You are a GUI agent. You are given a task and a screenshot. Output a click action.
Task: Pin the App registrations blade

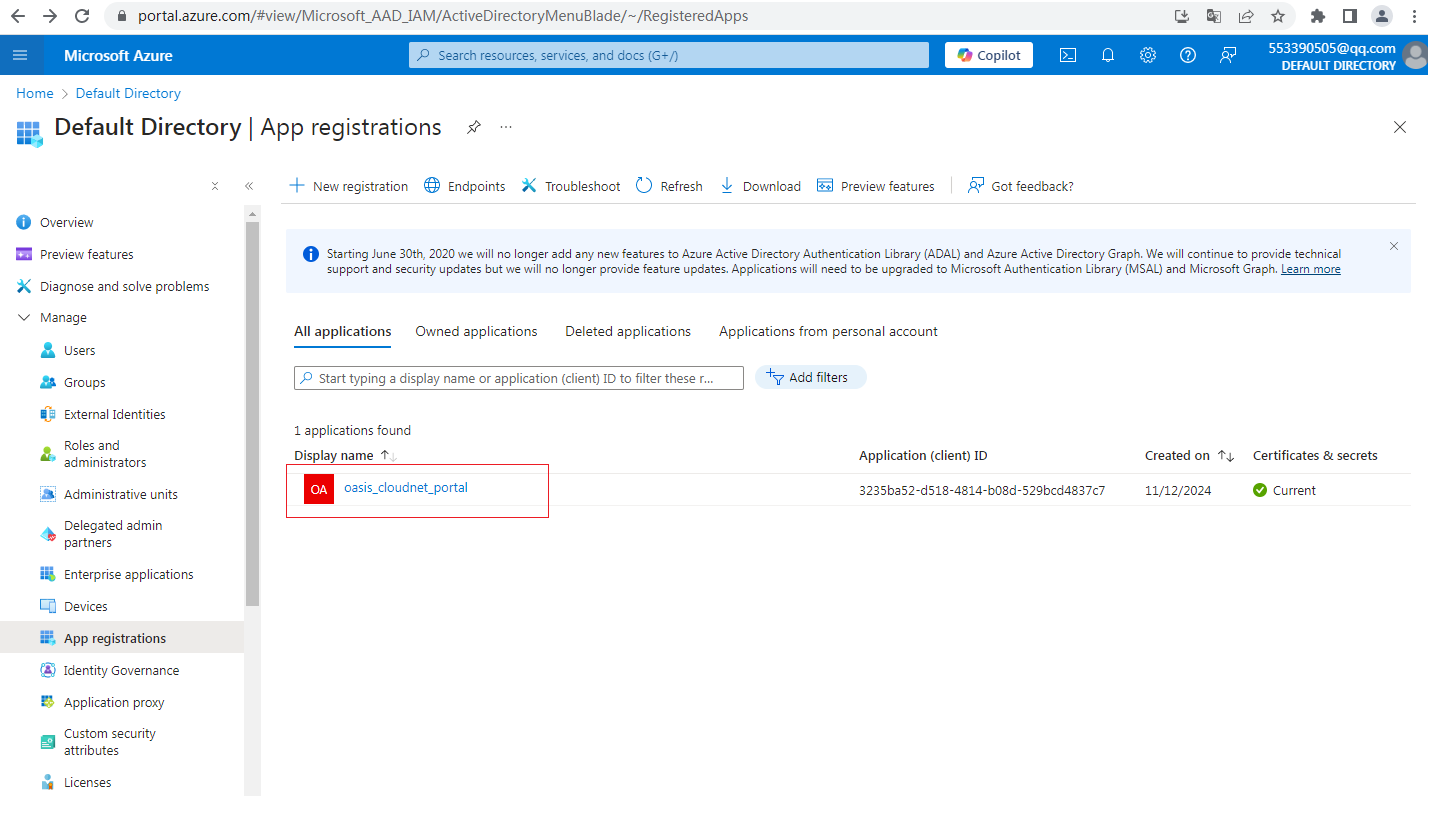[x=474, y=127]
